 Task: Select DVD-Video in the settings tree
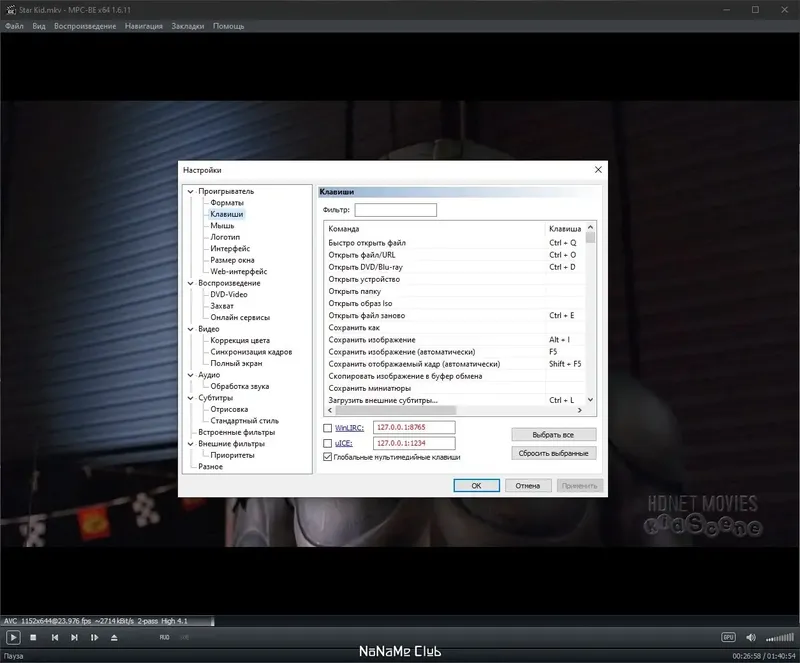pos(229,294)
